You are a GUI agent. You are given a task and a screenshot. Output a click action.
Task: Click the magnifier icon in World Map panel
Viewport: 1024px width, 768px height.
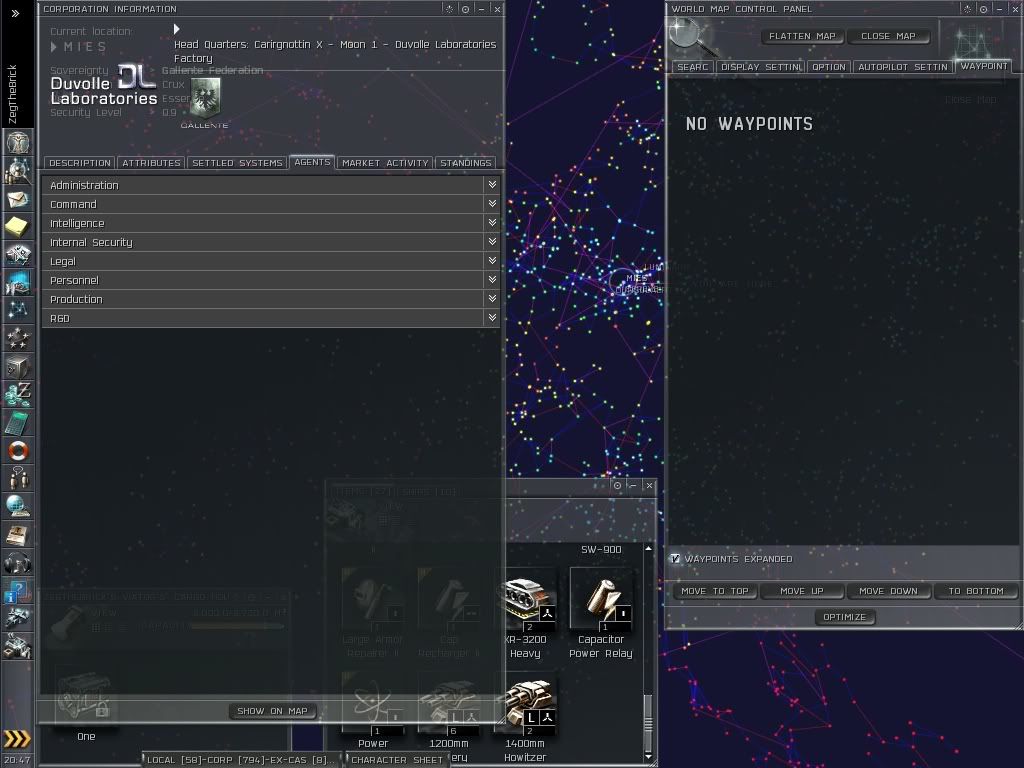pyautogui.click(x=692, y=36)
